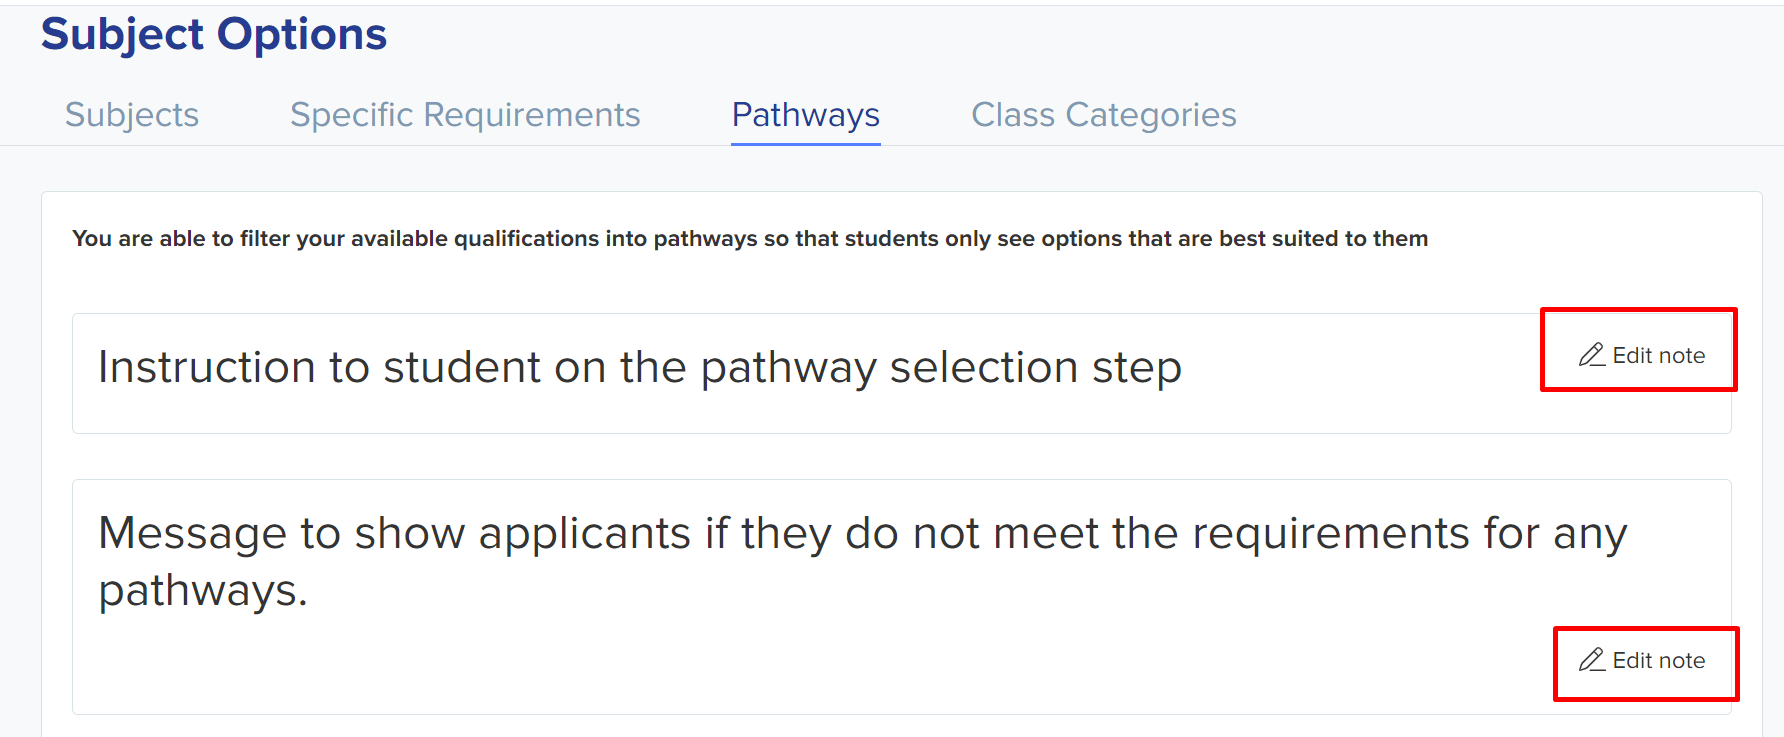The height and width of the screenshot is (737, 1784).
Task: Select the Pathways tab
Action: pyautogui.click(x=806, y=115)
